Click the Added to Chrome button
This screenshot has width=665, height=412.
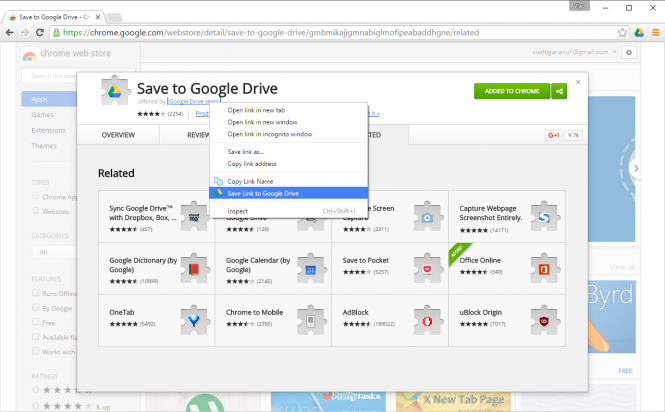coord(512,91)
